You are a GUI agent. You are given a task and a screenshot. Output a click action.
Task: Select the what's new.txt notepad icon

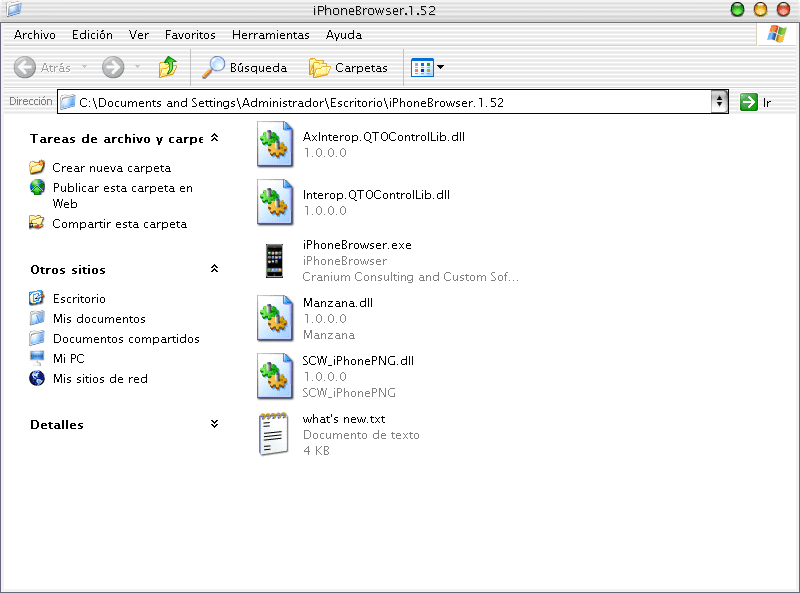point(274,434)
